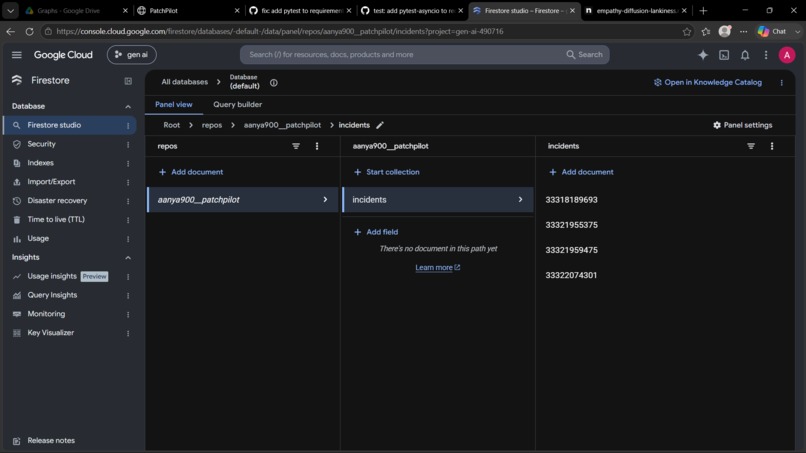Filter the repos collection
The image size is (806, 453).
point(296,146)
